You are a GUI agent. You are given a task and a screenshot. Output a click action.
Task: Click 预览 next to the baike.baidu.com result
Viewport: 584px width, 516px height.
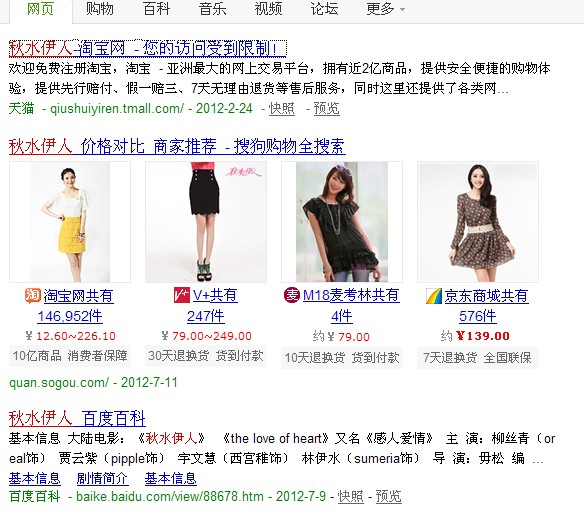coord(388,496)
